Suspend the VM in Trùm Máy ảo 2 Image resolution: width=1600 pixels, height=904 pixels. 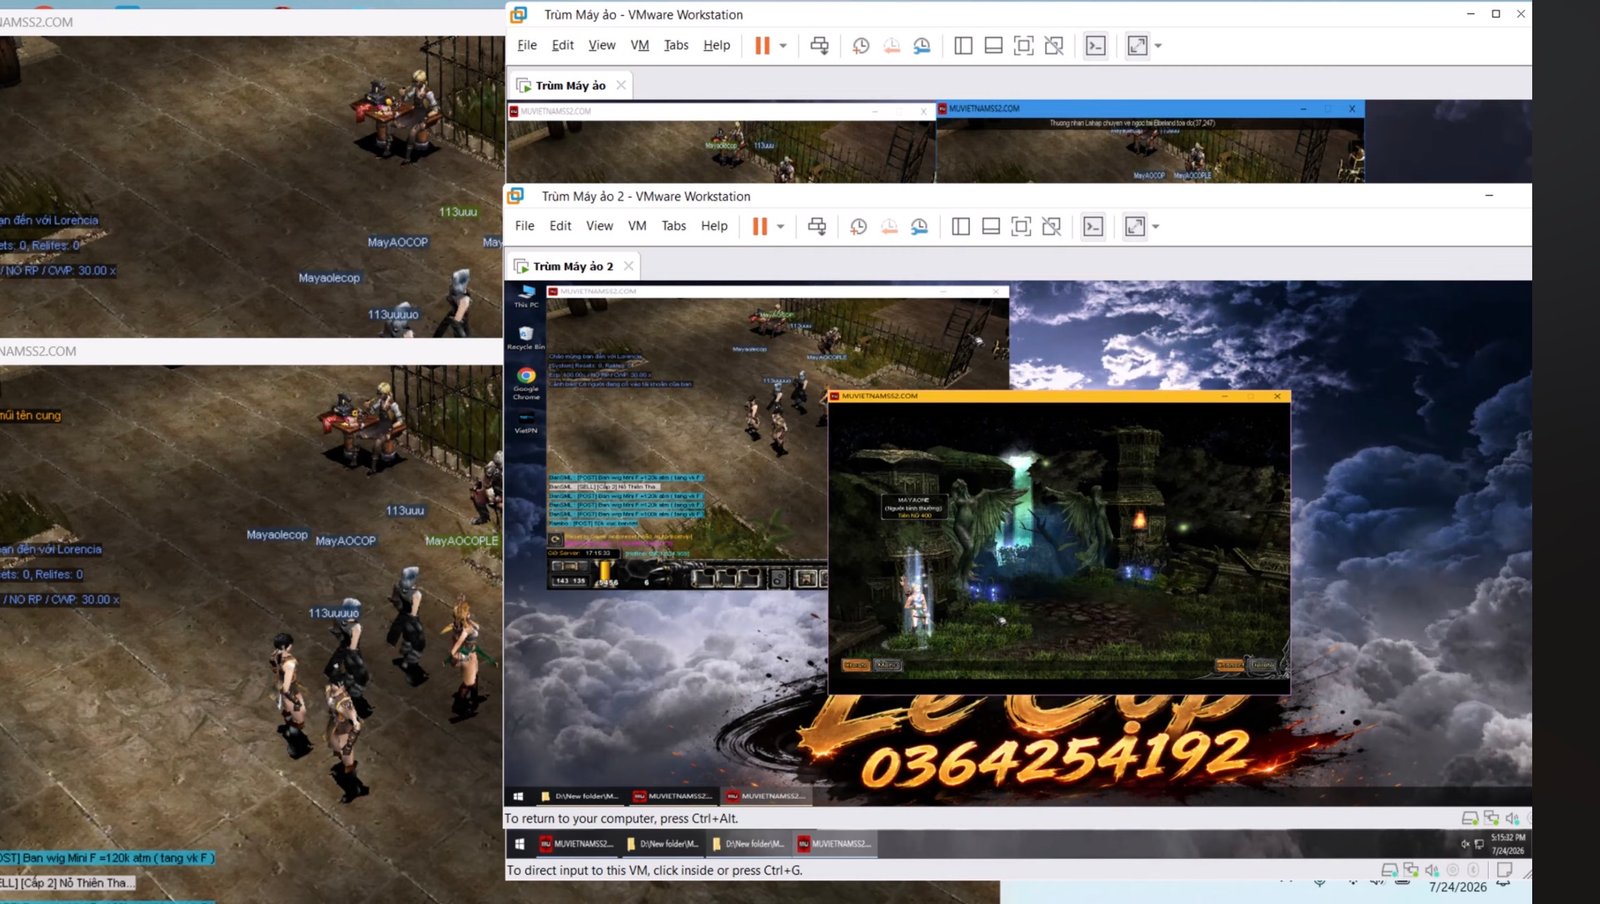(x=760, y=226)
